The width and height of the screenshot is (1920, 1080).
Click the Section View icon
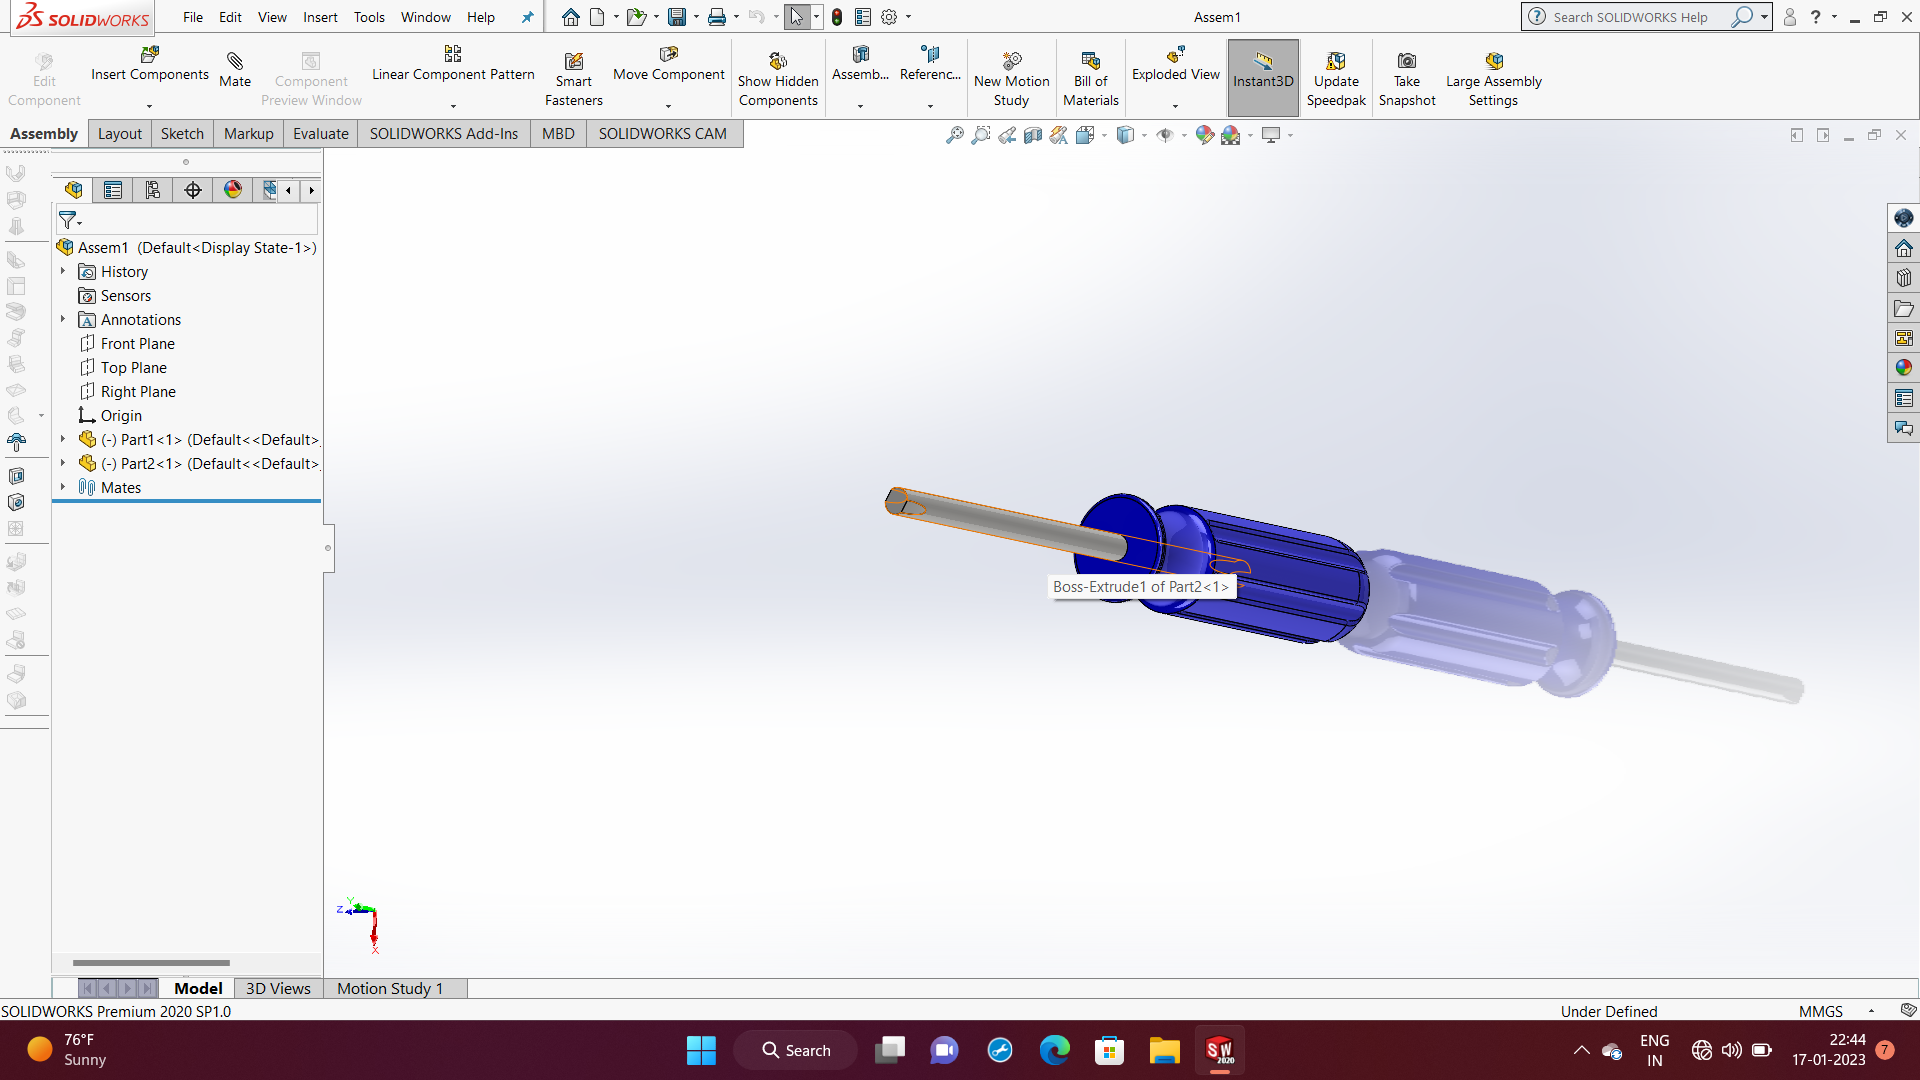coord(1033,135)
